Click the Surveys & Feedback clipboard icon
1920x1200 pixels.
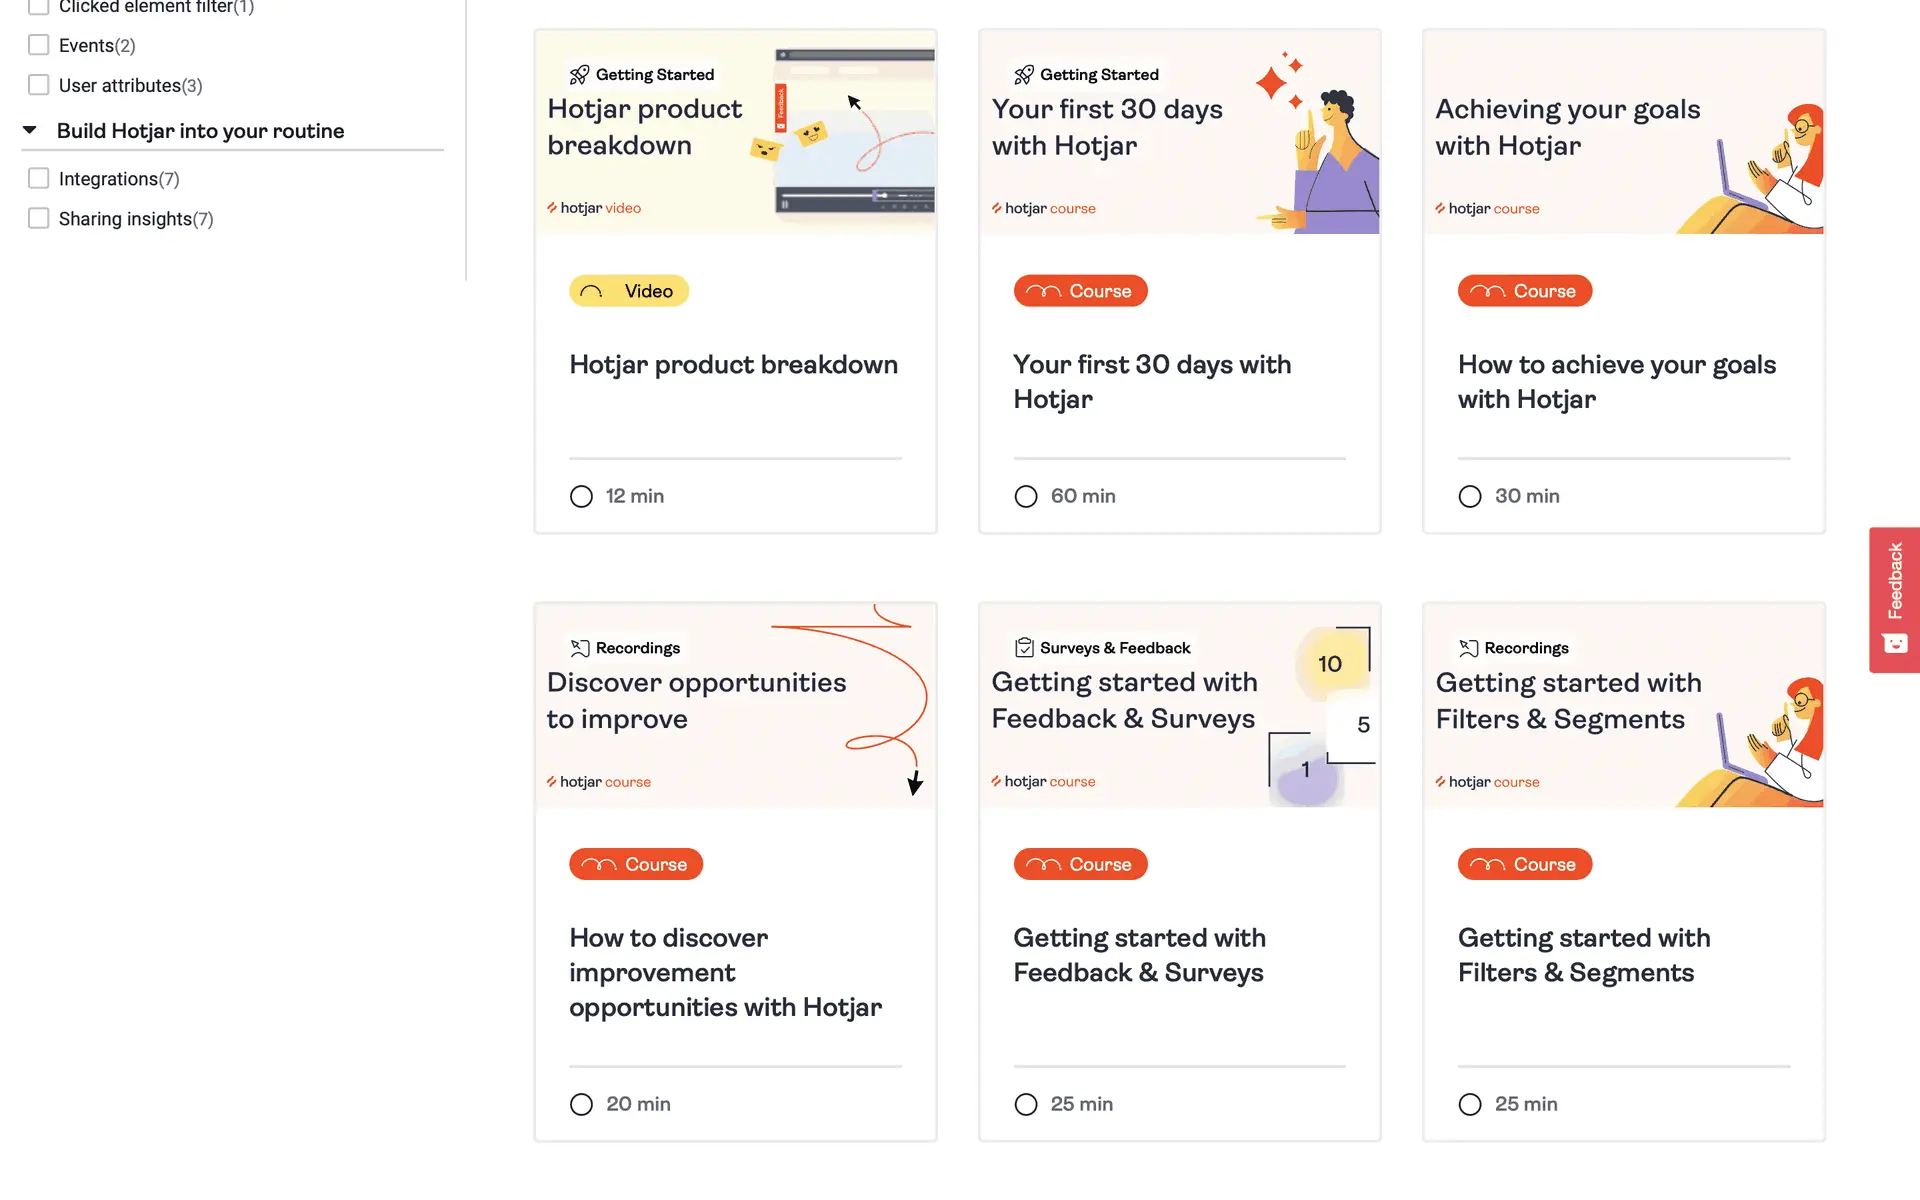(1023, 648)
